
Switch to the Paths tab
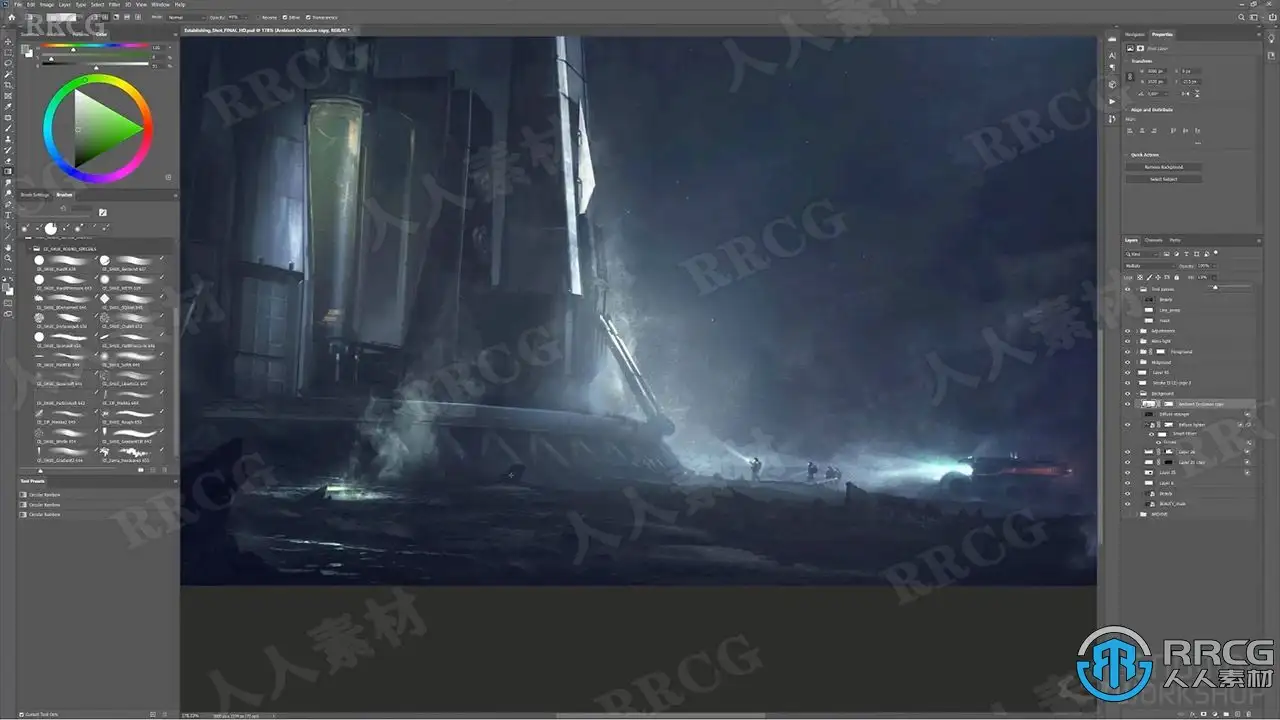pyautogui.click(x=1175, y=240)
